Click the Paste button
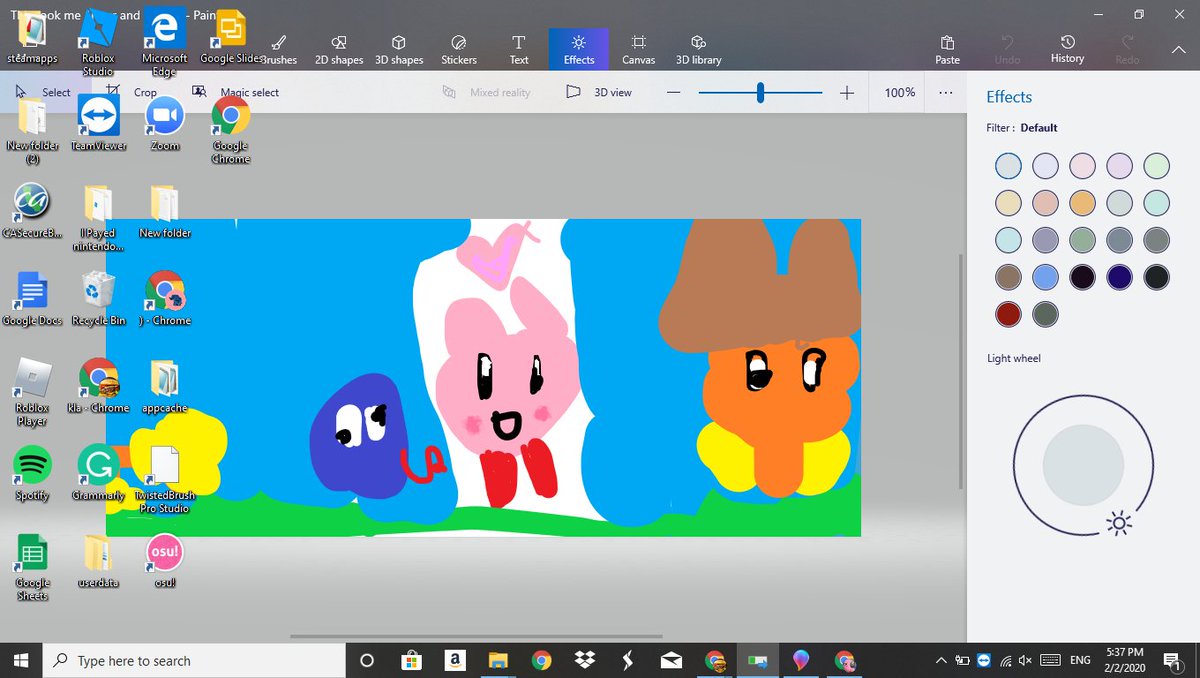The image size is (1200, 678). click(x=947, y=49)
